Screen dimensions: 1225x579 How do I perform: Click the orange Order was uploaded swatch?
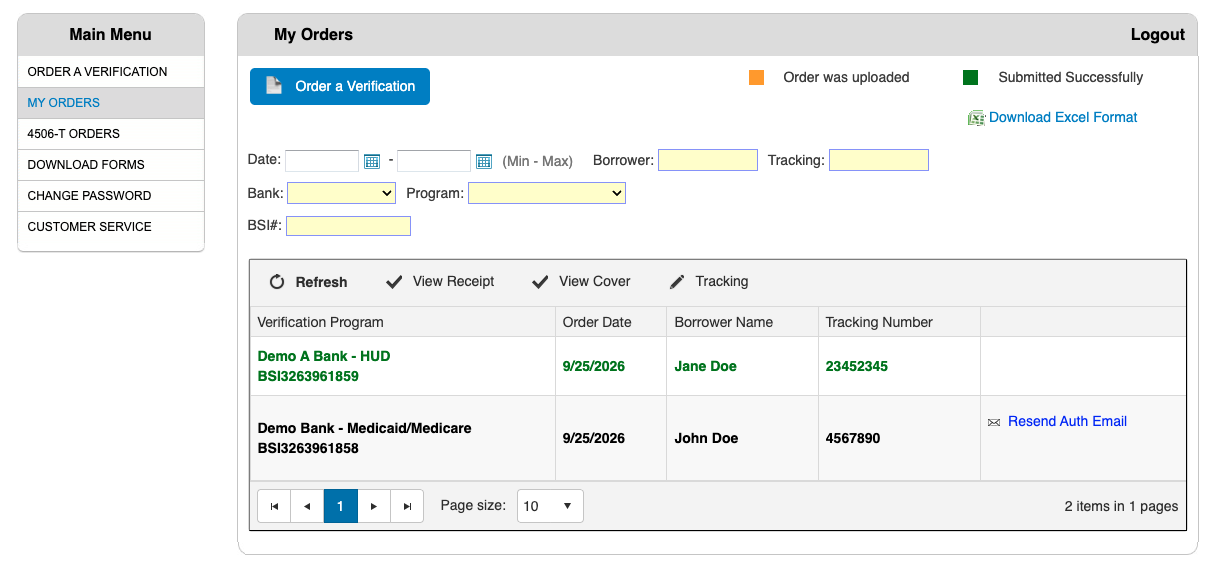[x=757, y=77]
